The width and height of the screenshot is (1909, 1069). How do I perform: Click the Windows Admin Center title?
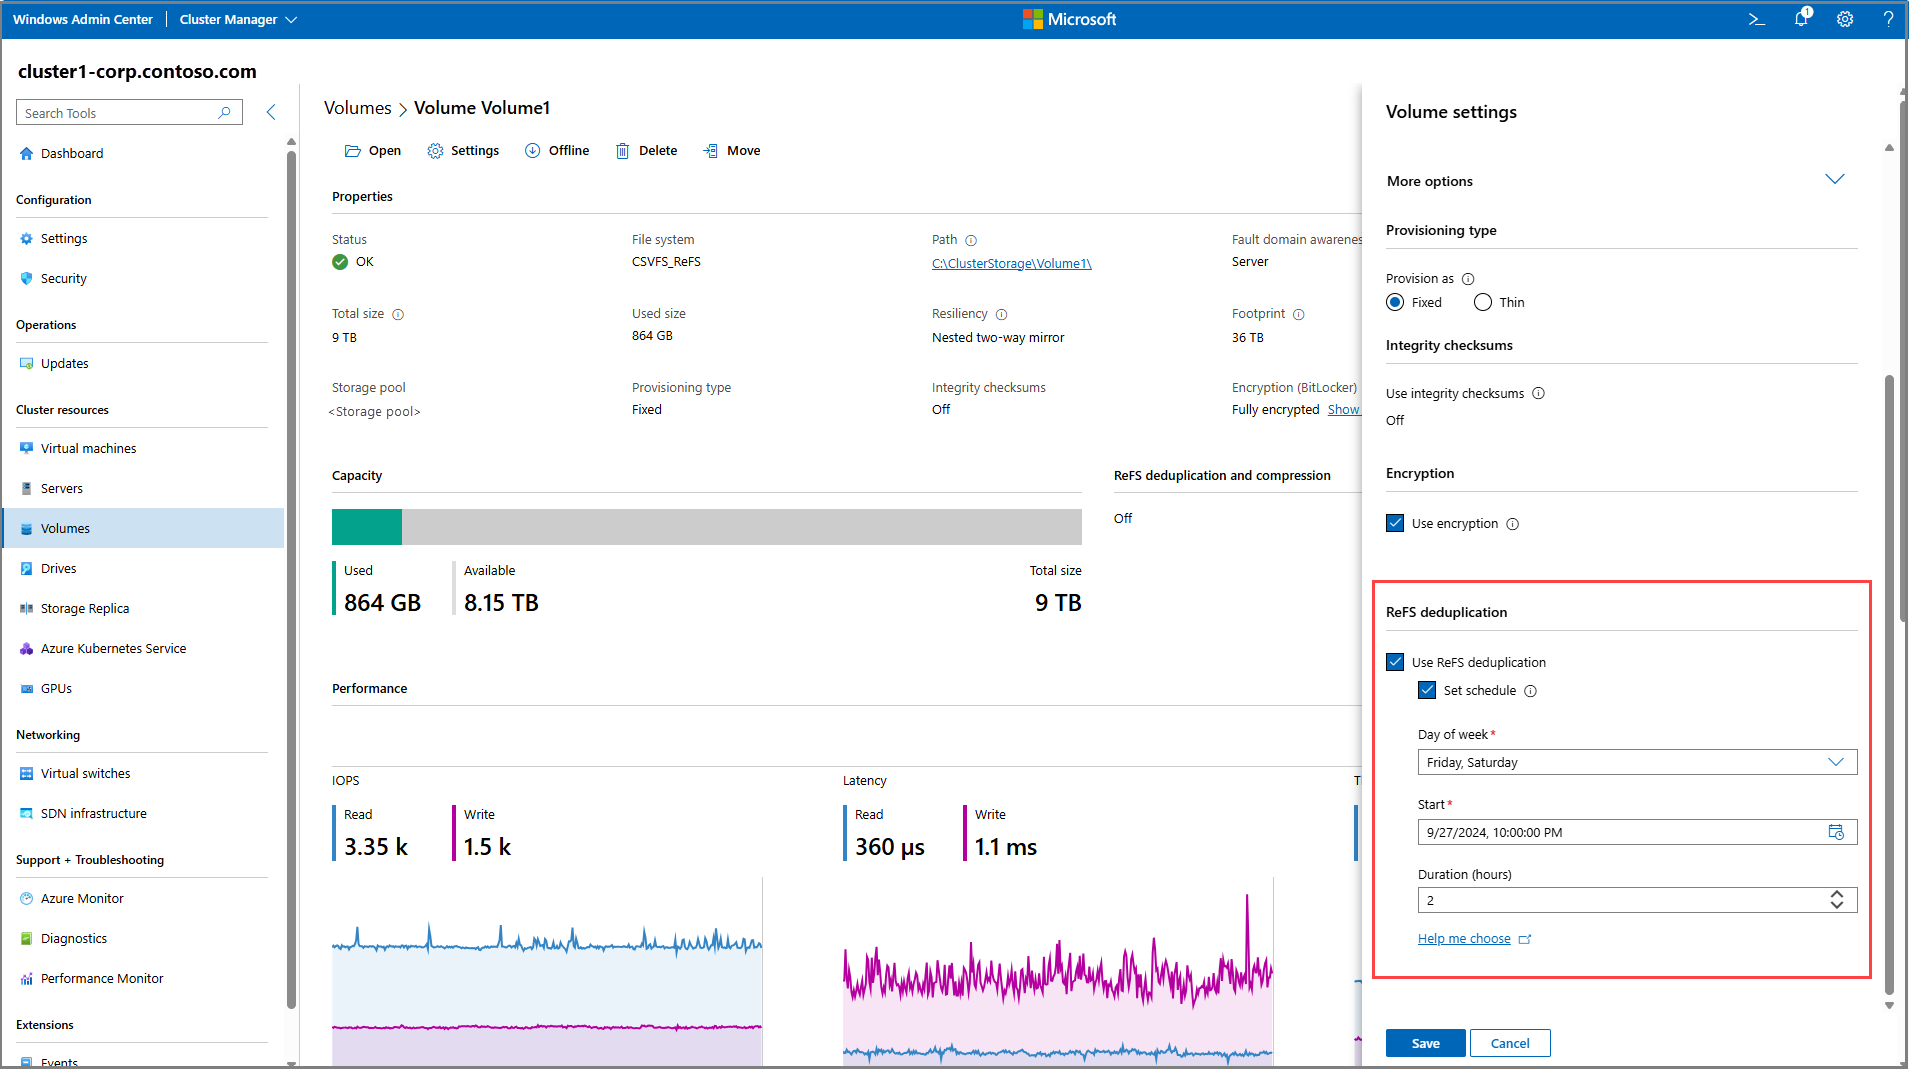click(82, 19)
